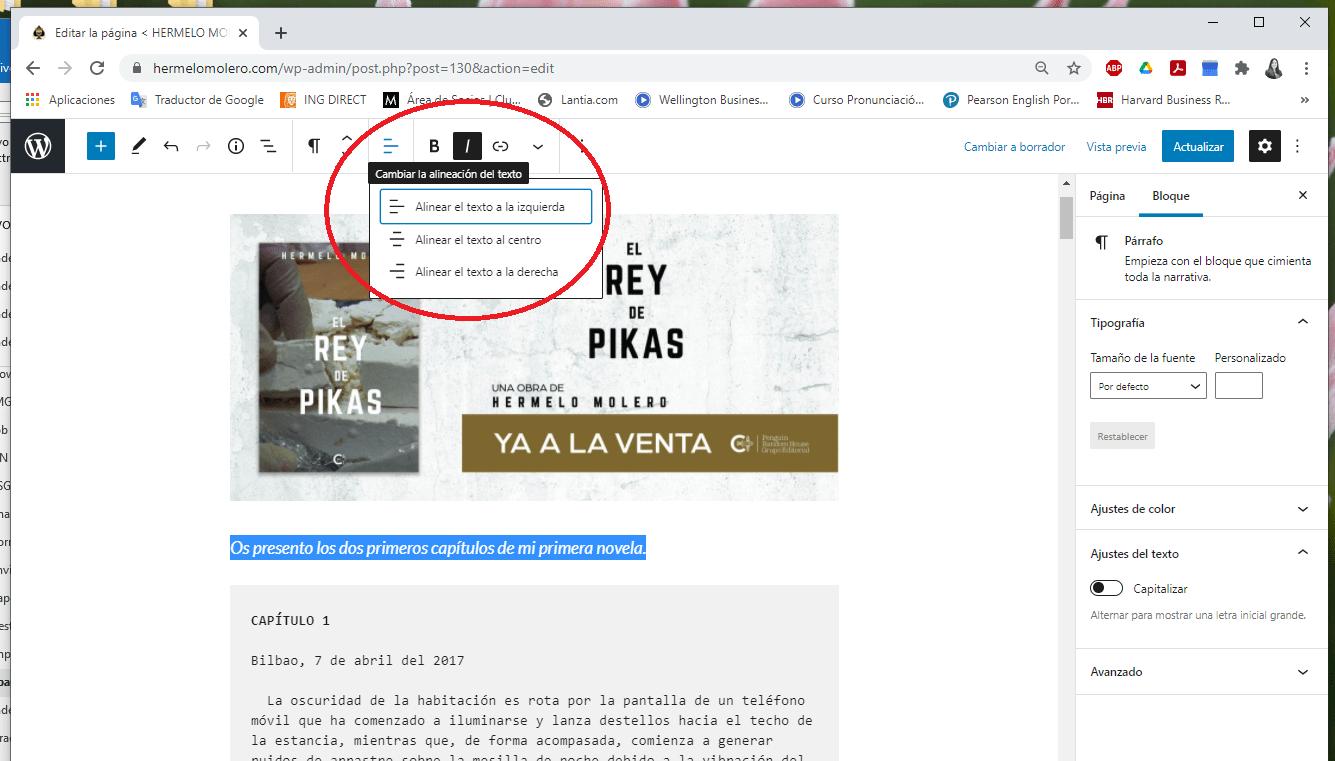The height and width of the screenshot is (761, 1335).
Task: Select Alinear el texto a la izquierda
Action: [x=486, y=207]
